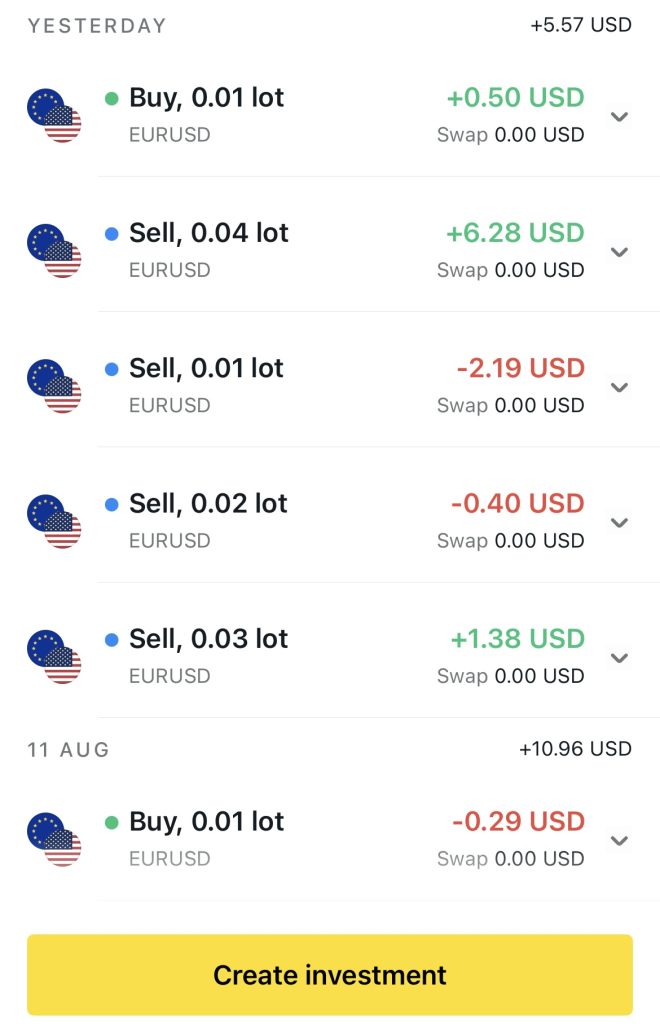Click EURUSD flag icon on -2.19 USD trade
Viewport: 660px width, 1024px height.
(54, 386)
